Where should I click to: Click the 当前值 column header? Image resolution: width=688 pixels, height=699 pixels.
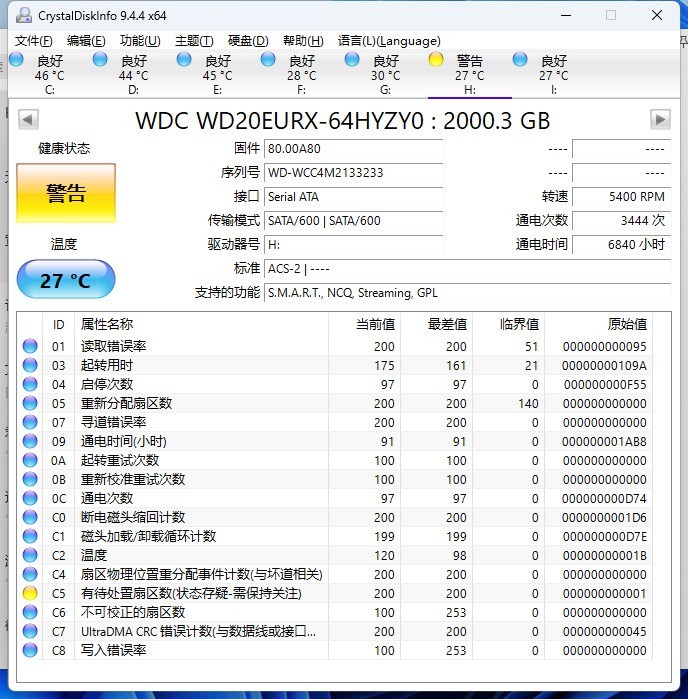pos(364,325)
